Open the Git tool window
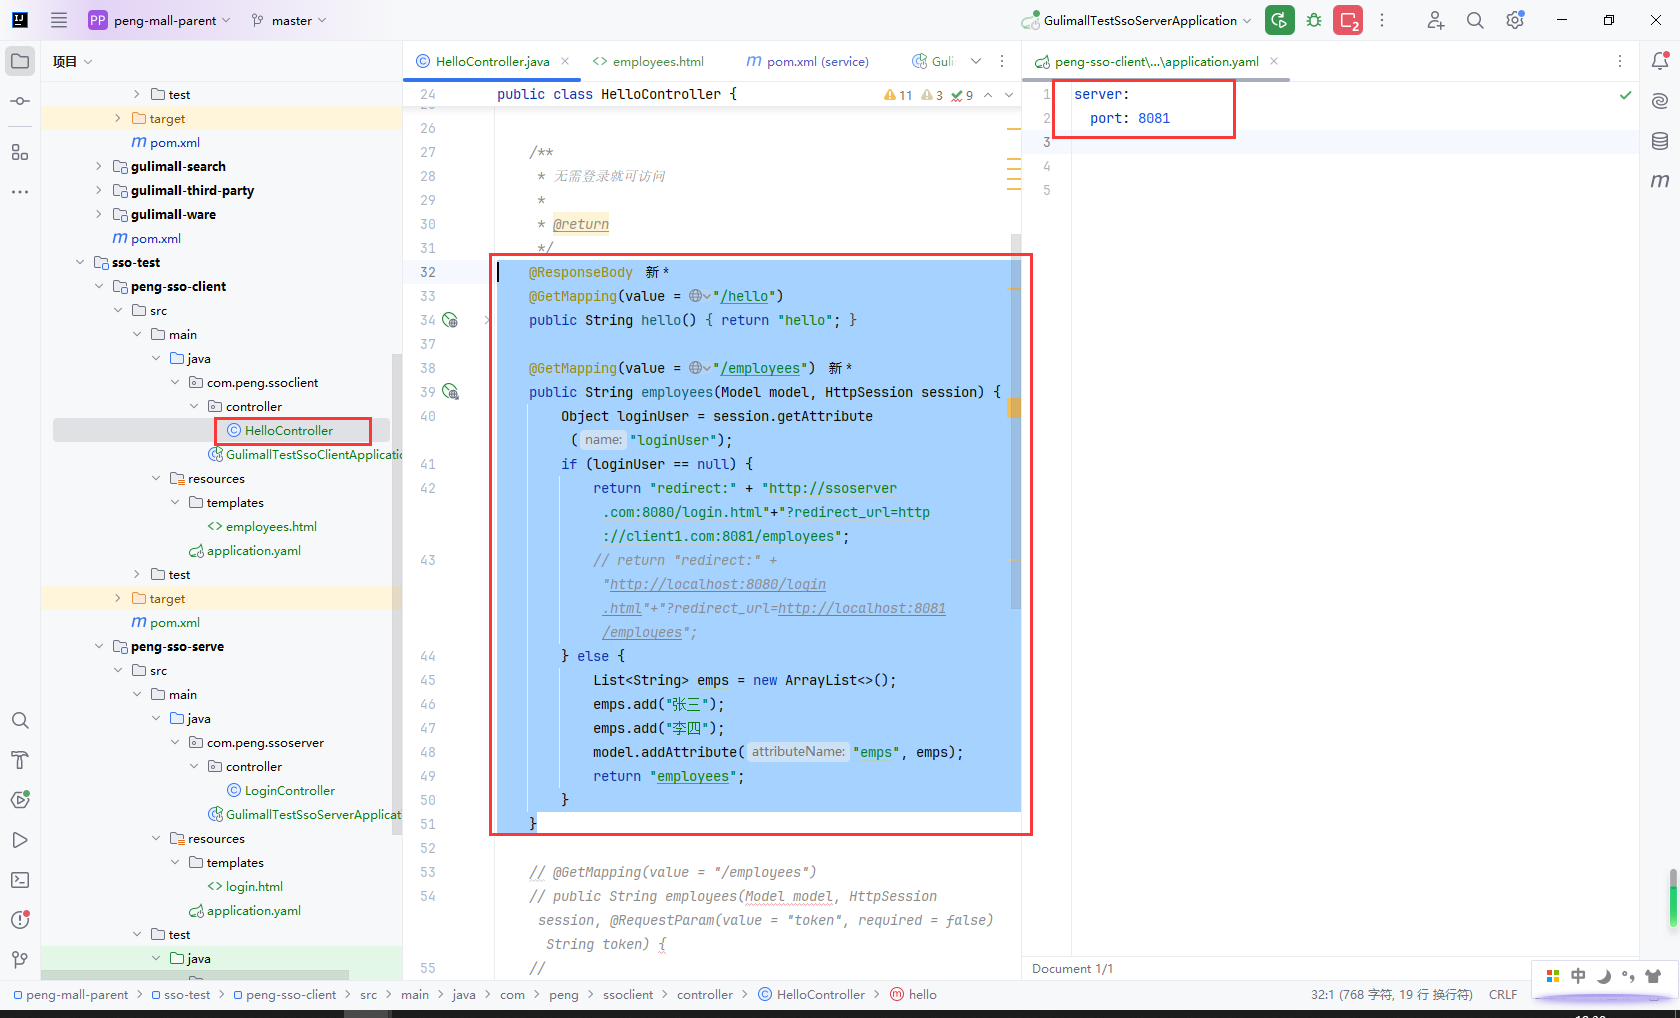 [20, 960]
